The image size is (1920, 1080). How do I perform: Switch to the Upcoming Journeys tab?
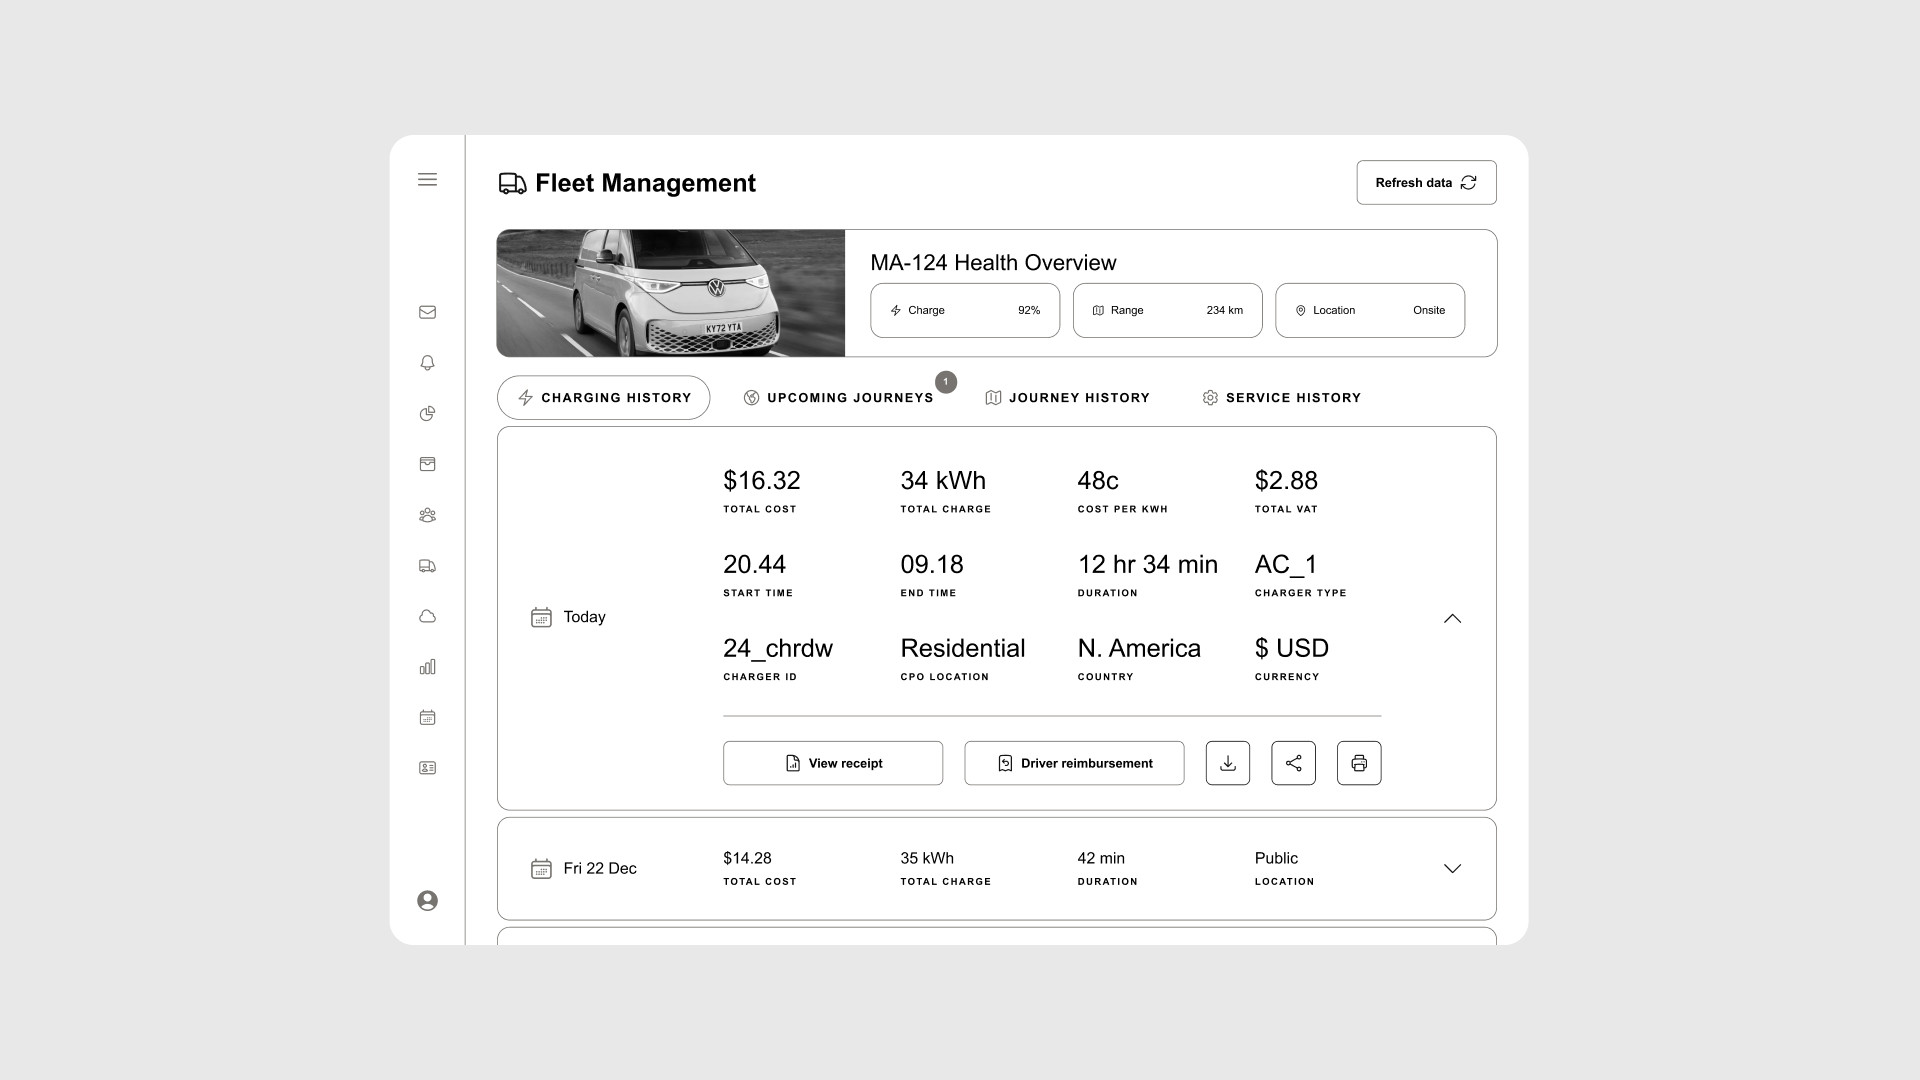pyautogui.click(x=840, y=397)
